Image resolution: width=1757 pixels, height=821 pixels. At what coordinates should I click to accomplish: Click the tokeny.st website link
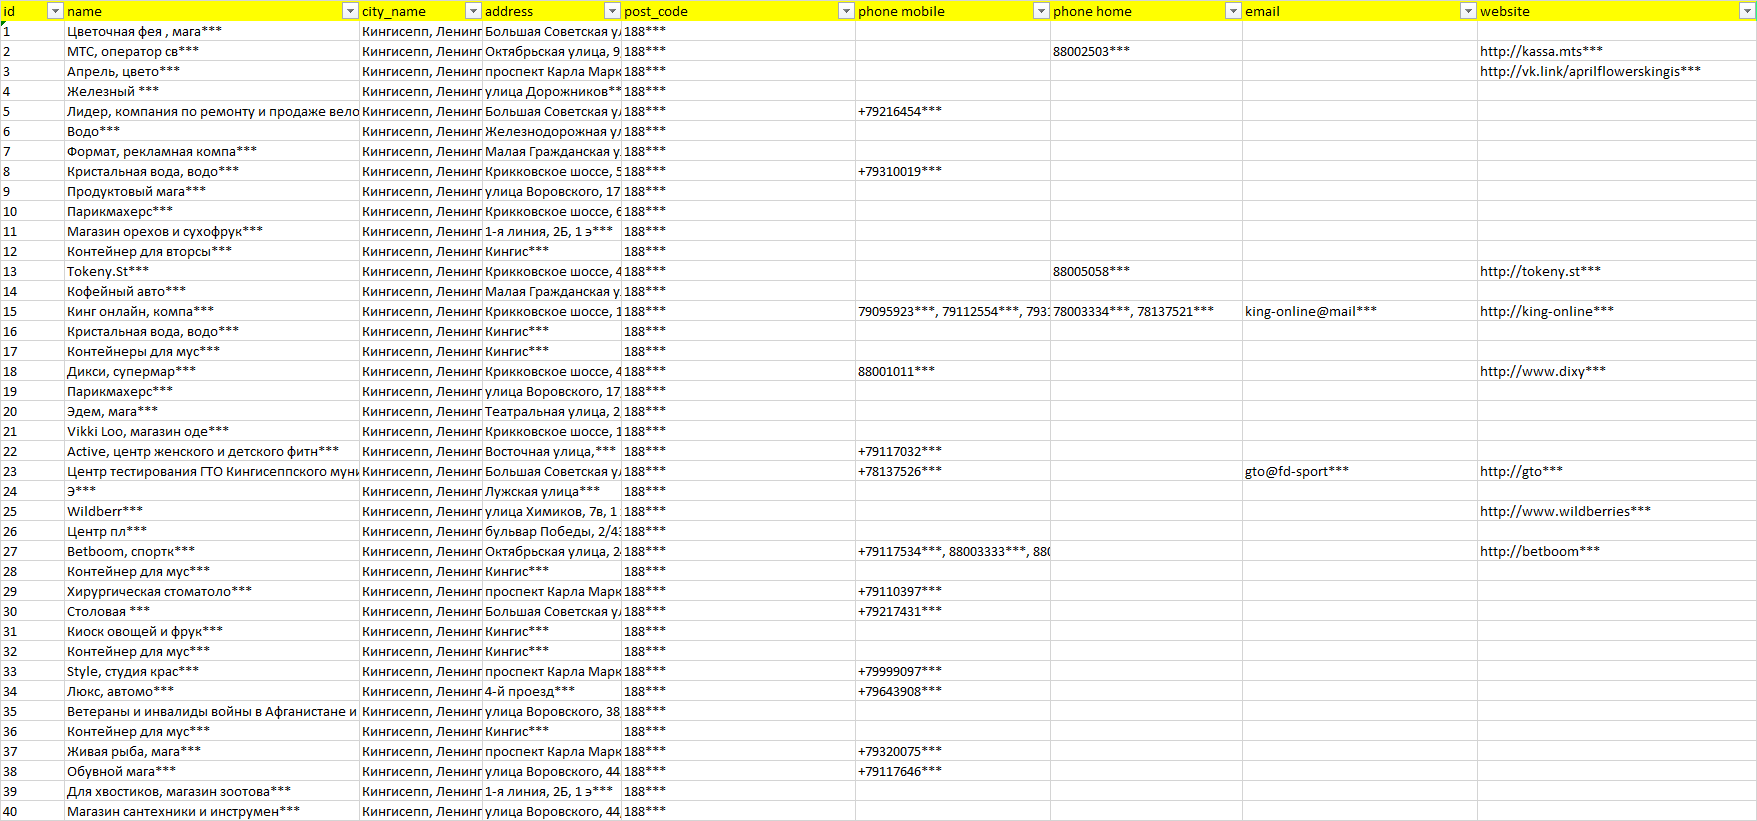pos(1539,271)
